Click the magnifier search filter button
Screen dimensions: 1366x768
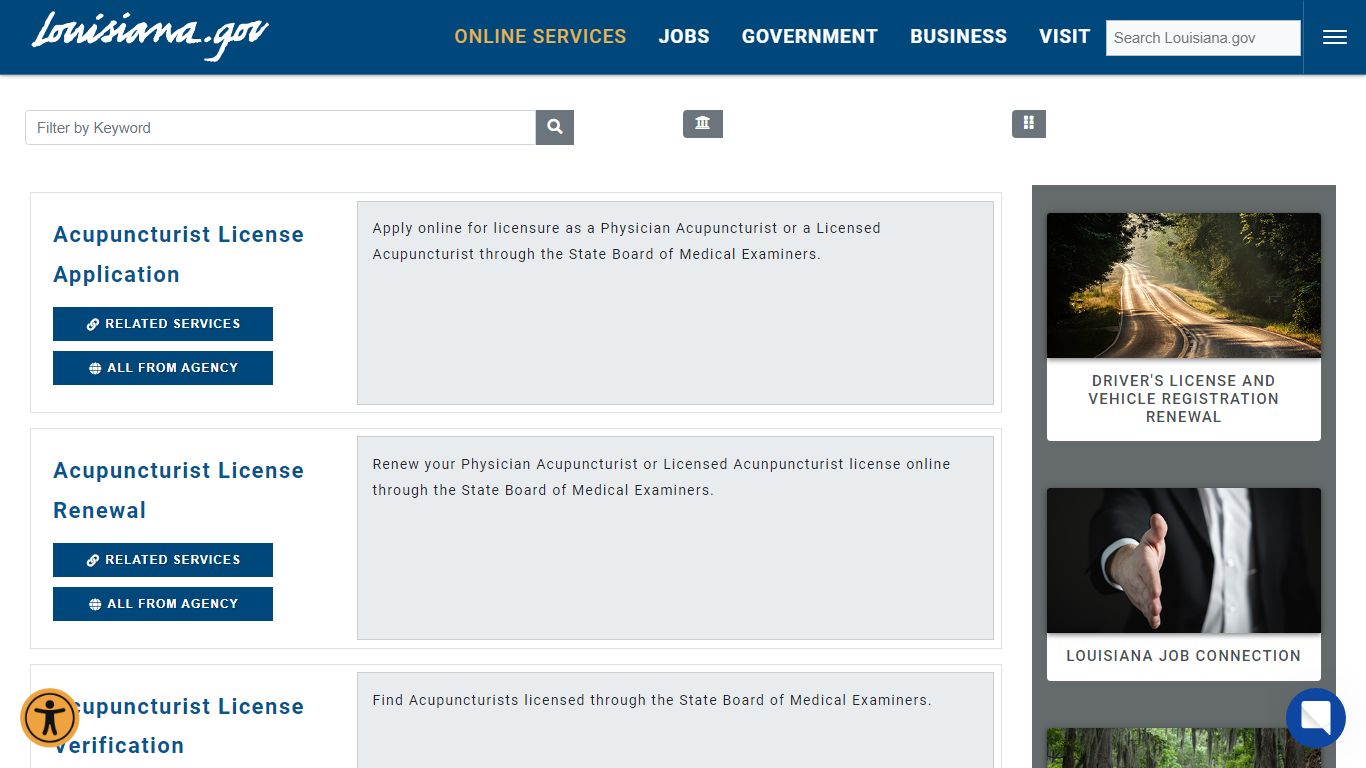click(555, 128)
